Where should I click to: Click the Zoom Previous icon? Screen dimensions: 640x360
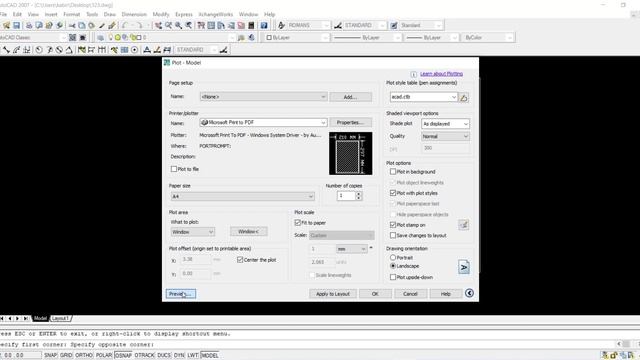tap(189, 25)
